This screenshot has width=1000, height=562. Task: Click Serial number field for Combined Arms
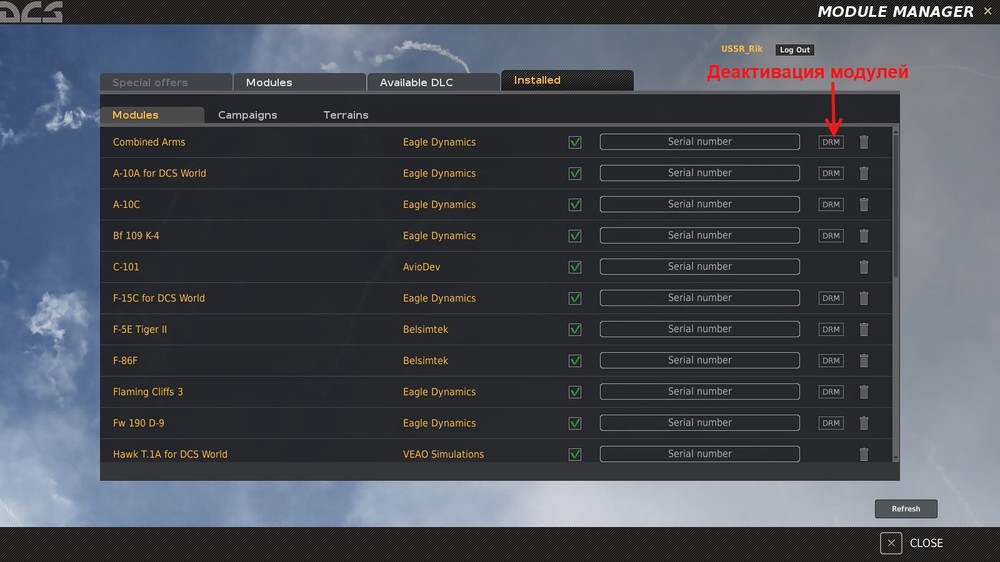tap(700, 142)
